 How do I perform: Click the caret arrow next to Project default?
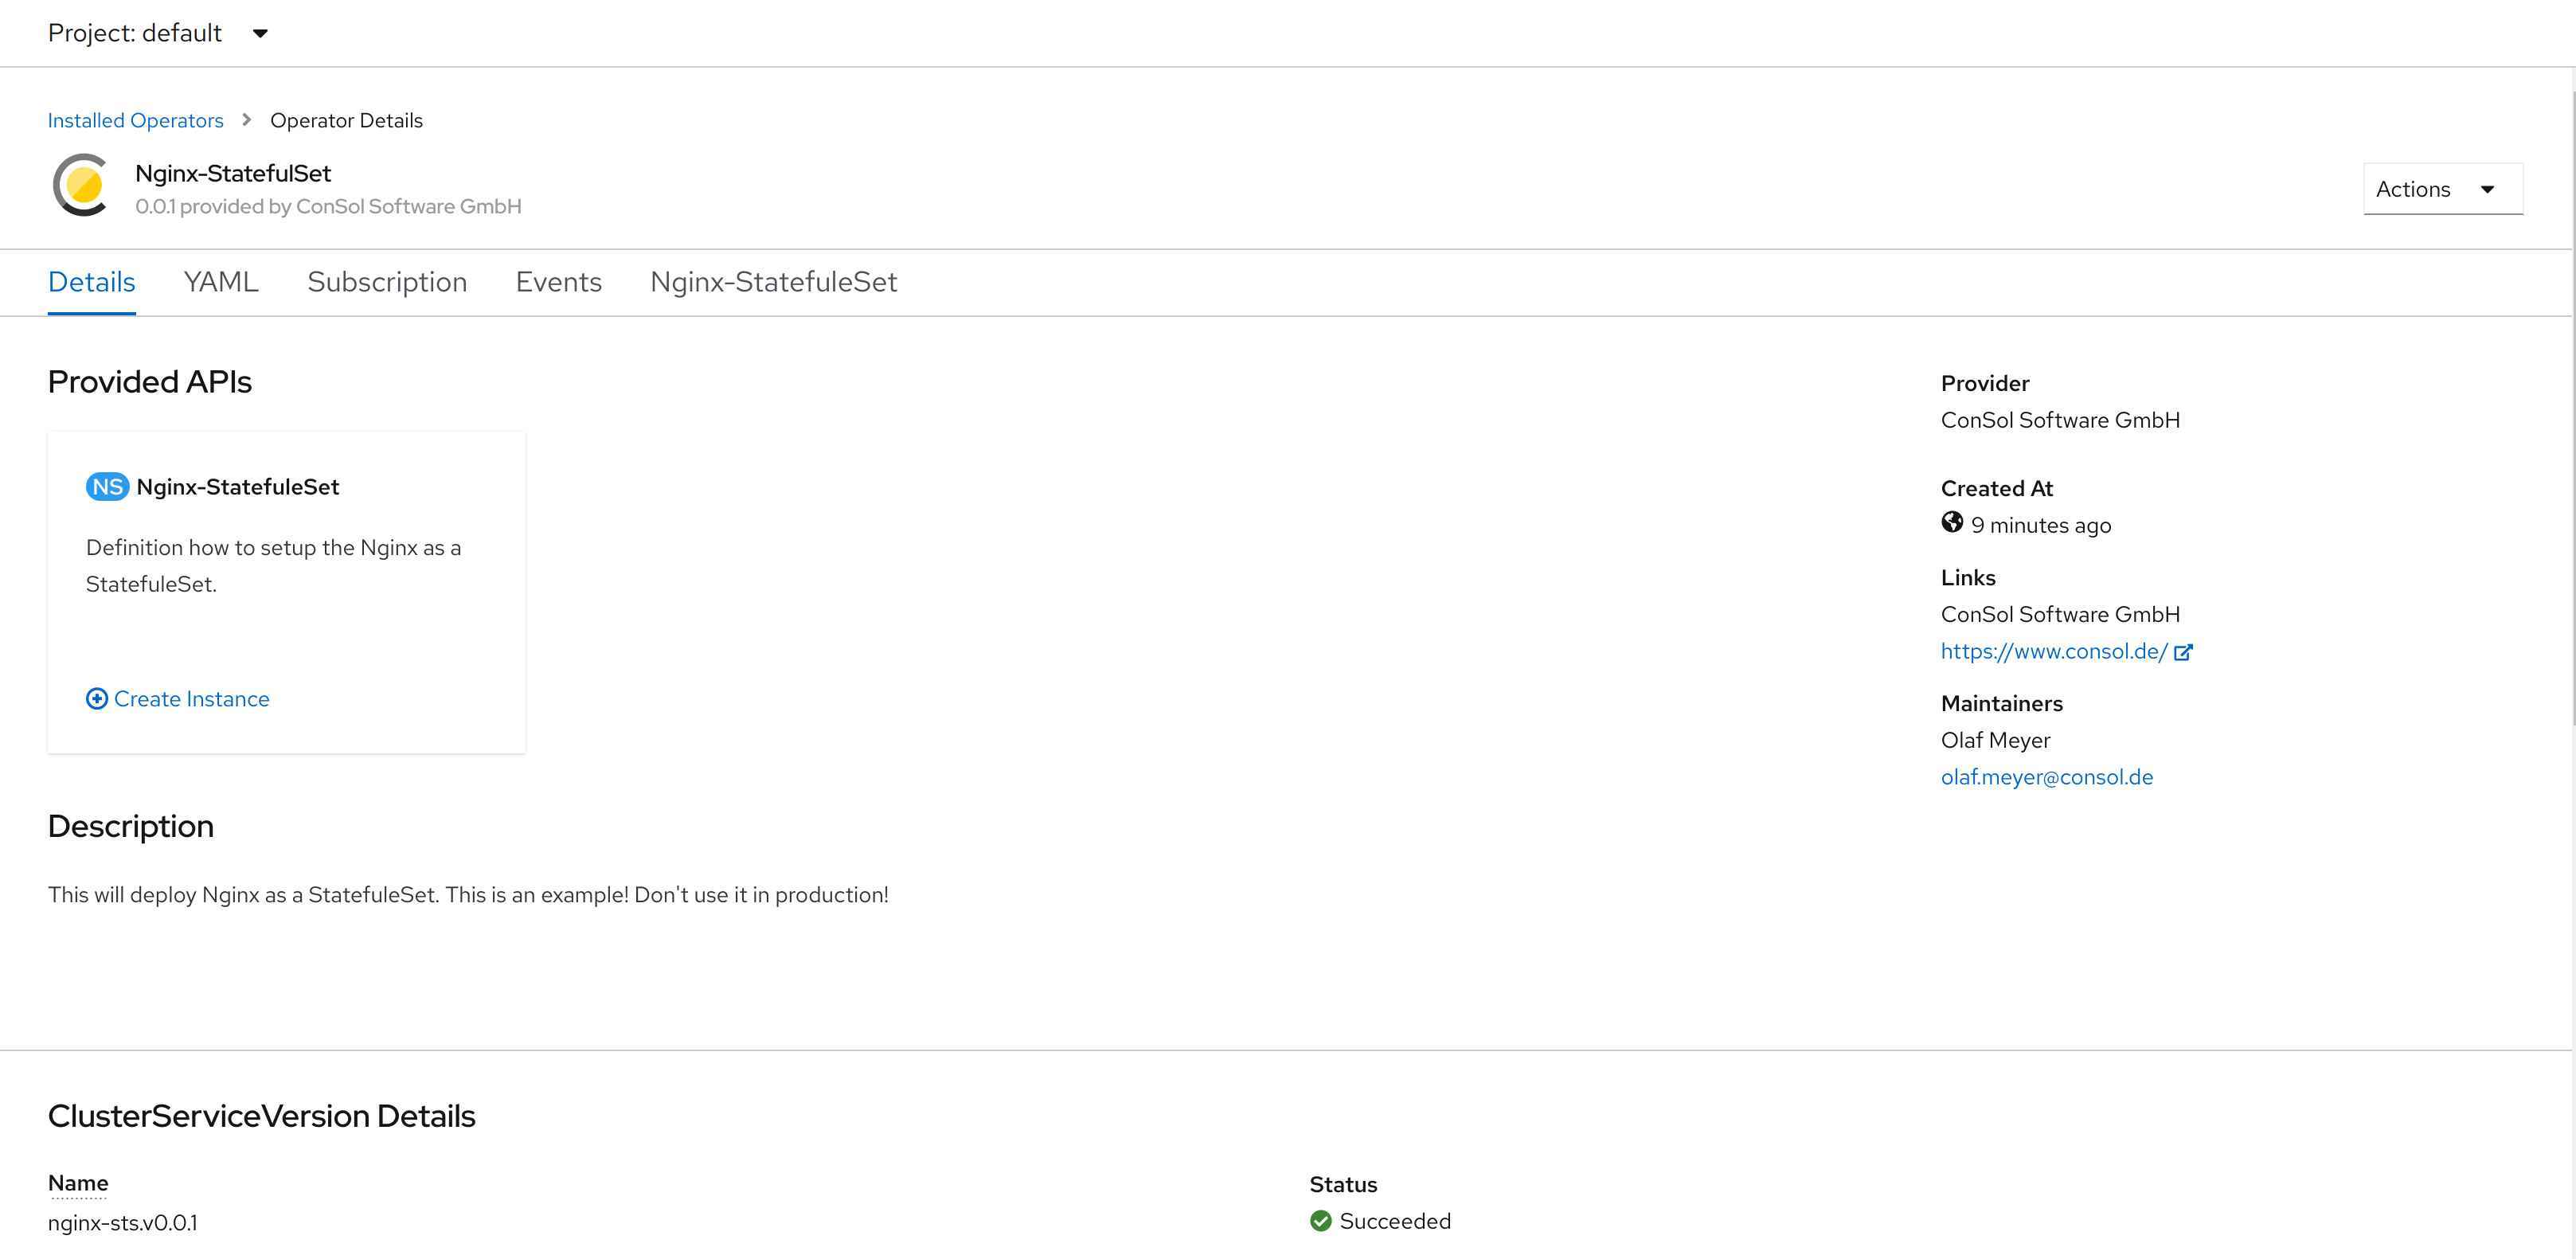coord(260,33)
